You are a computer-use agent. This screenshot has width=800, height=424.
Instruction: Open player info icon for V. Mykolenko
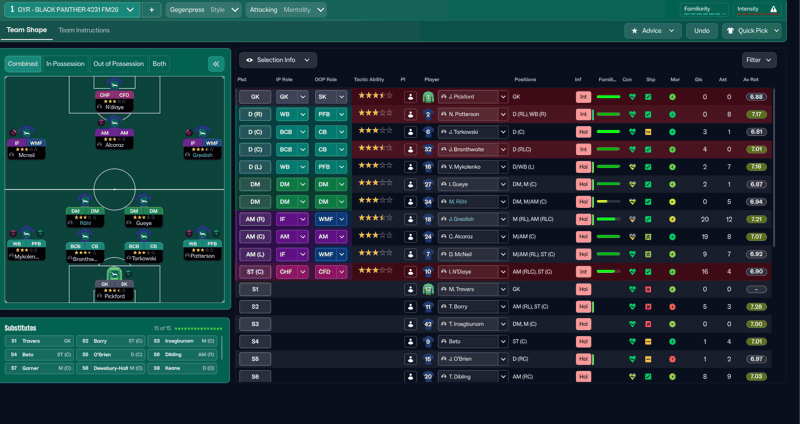(x=410, y=167)
